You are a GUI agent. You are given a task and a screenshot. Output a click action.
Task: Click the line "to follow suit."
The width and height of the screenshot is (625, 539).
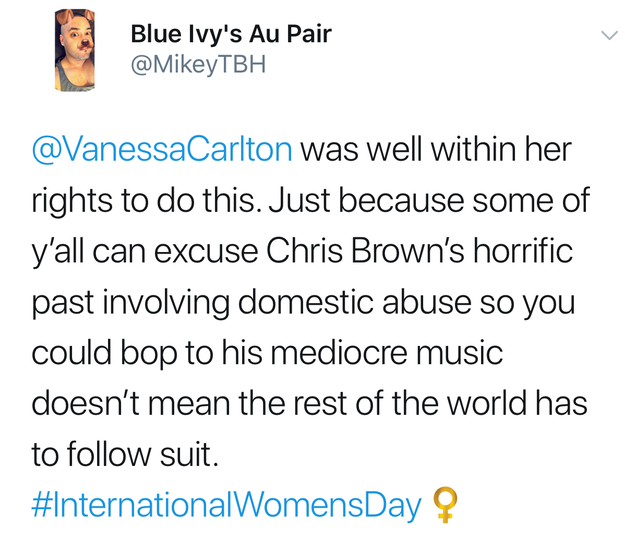point(125,454)
